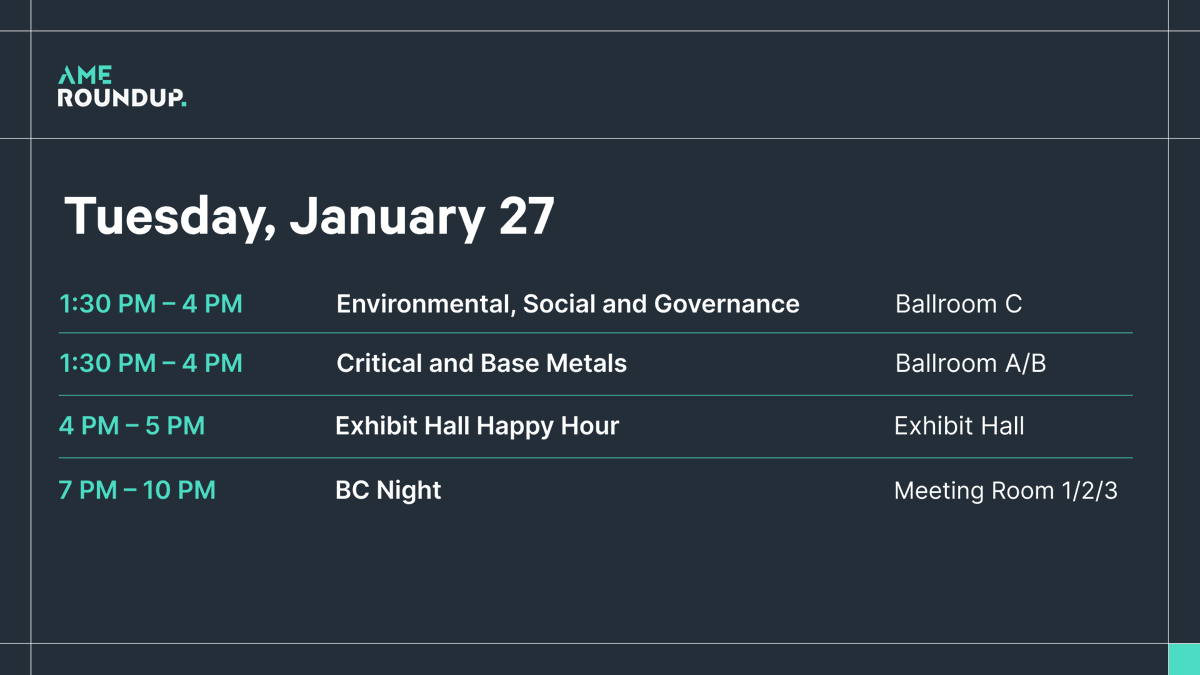The width and height of the screenshot is (1200, 675).
Task: Click the number 27 in the heading
Action: pos(526,216)
